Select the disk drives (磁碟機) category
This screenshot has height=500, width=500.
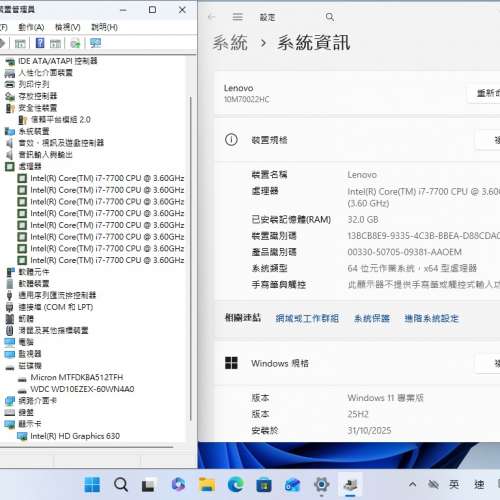pyautogui.click(x=23, y=366)
